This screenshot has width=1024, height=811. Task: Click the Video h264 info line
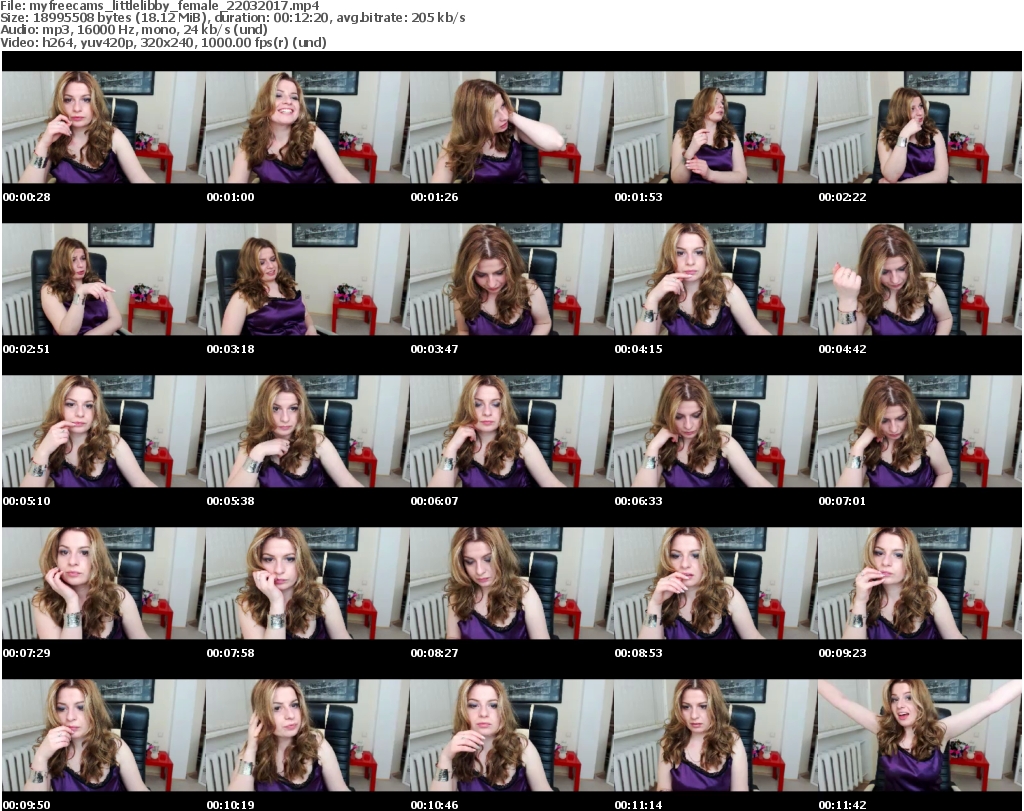coord(163,42)
